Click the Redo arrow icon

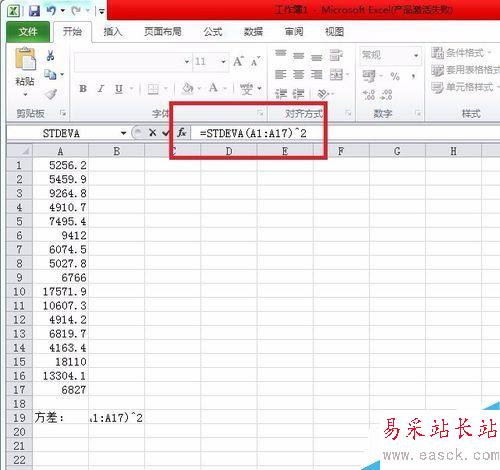coord(76,11)
